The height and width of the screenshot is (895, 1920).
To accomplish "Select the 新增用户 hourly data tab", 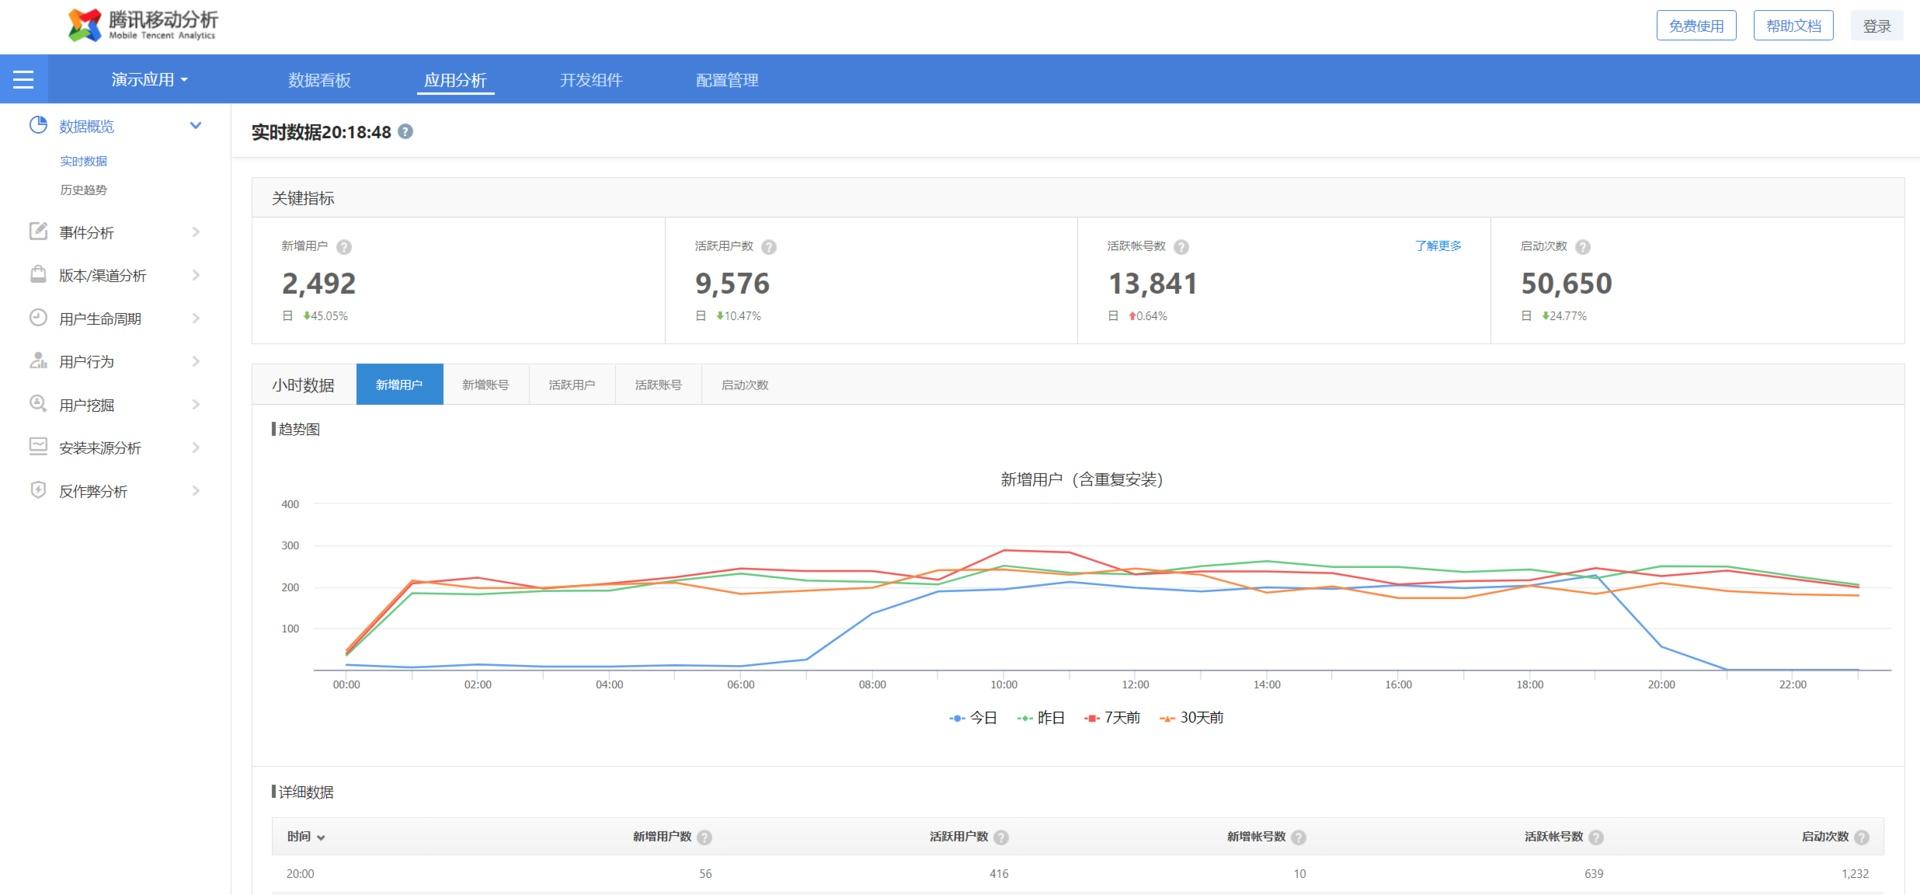I will 399,385.
